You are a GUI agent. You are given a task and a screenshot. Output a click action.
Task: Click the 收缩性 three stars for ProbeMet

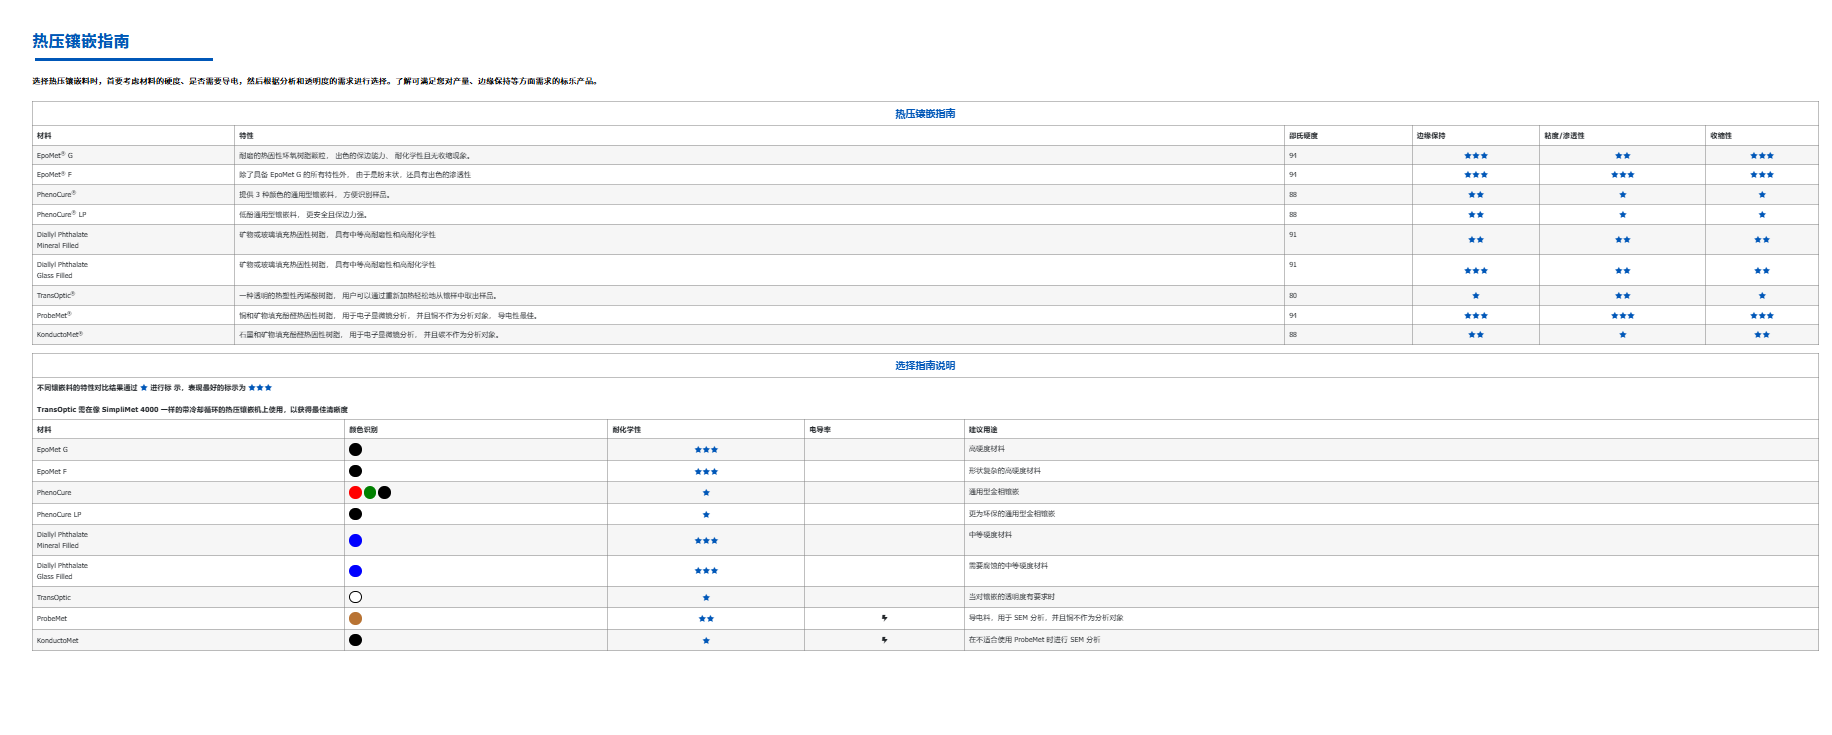1762,316
